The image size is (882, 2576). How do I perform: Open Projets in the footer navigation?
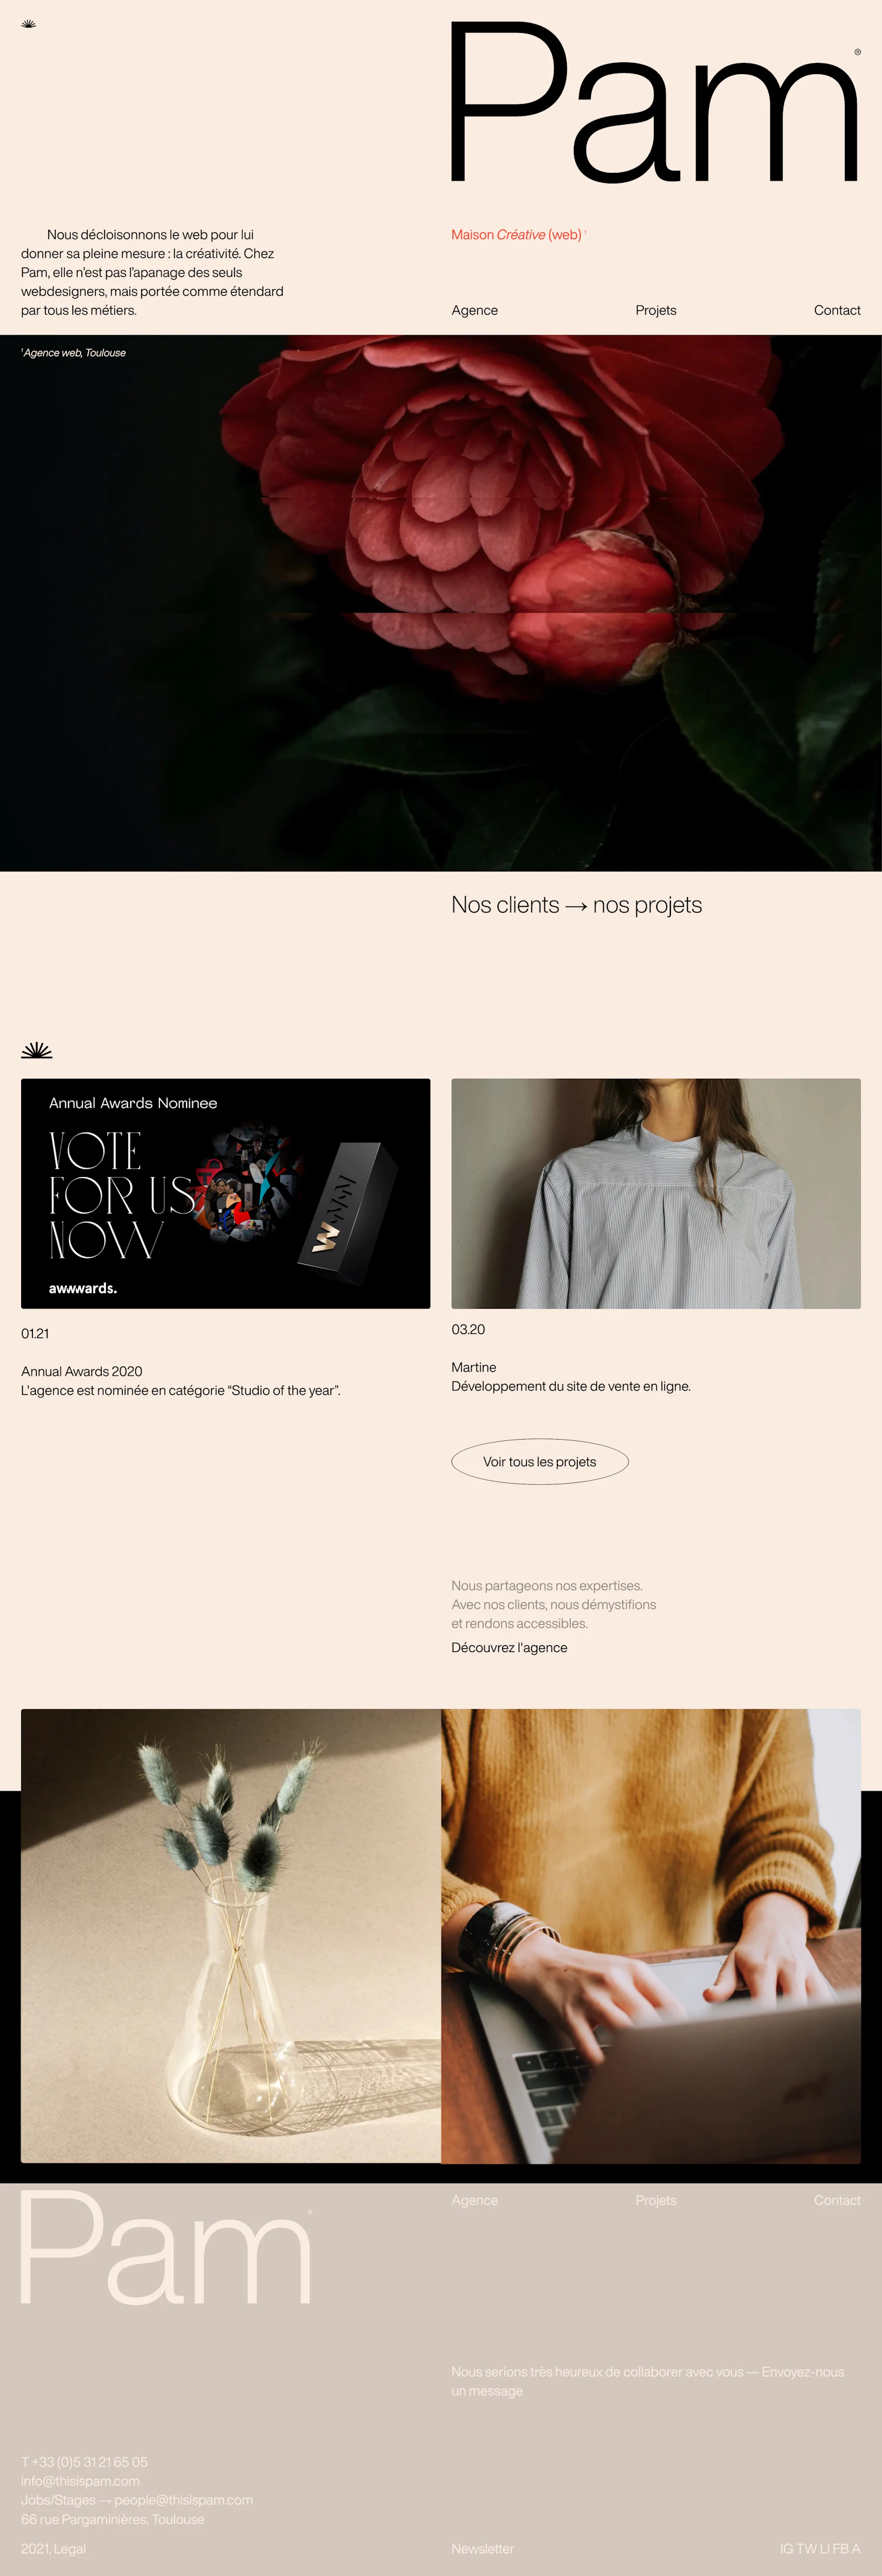pos(656,2200)
